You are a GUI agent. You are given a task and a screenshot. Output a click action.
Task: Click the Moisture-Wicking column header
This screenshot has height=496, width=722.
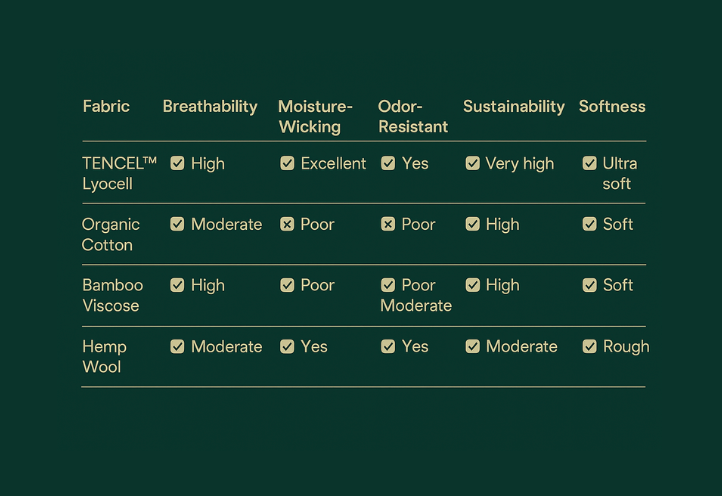(x=315, y=117)
